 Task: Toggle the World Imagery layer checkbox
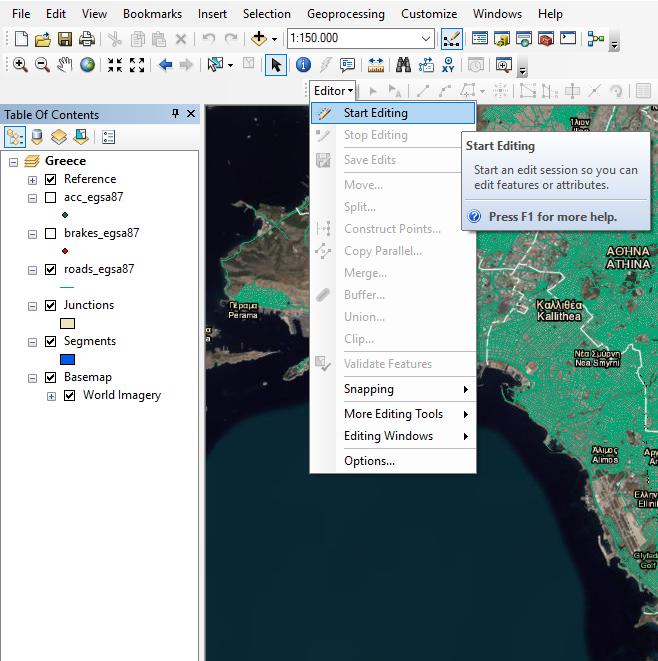pyautogui.click(x=70, y=395)
